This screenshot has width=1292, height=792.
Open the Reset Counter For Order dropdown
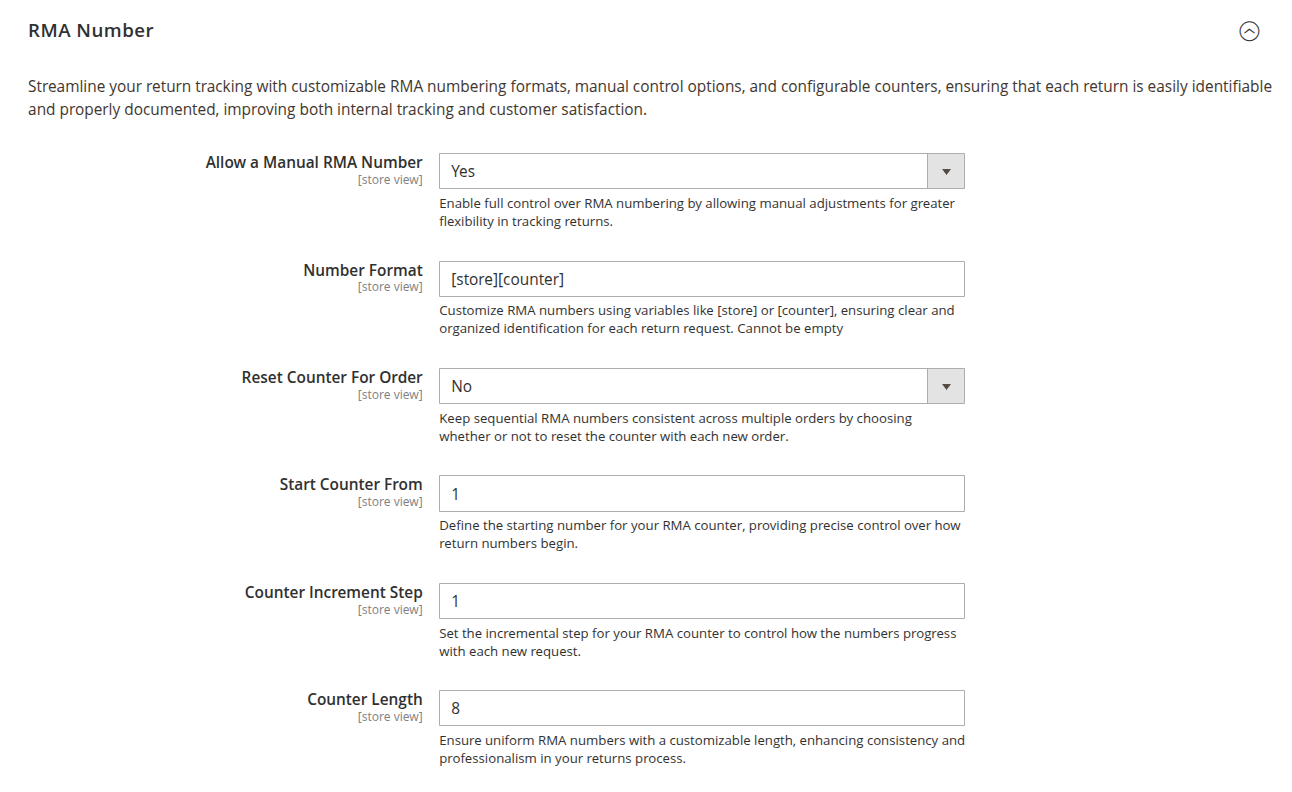coord(684,386)
